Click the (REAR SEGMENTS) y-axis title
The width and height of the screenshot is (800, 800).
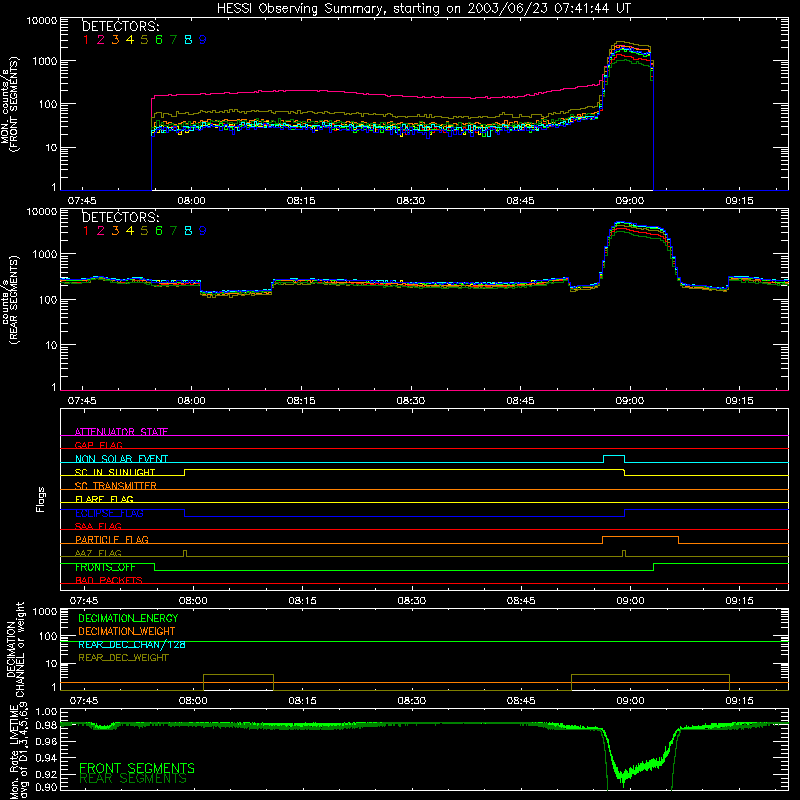point(14,299)
